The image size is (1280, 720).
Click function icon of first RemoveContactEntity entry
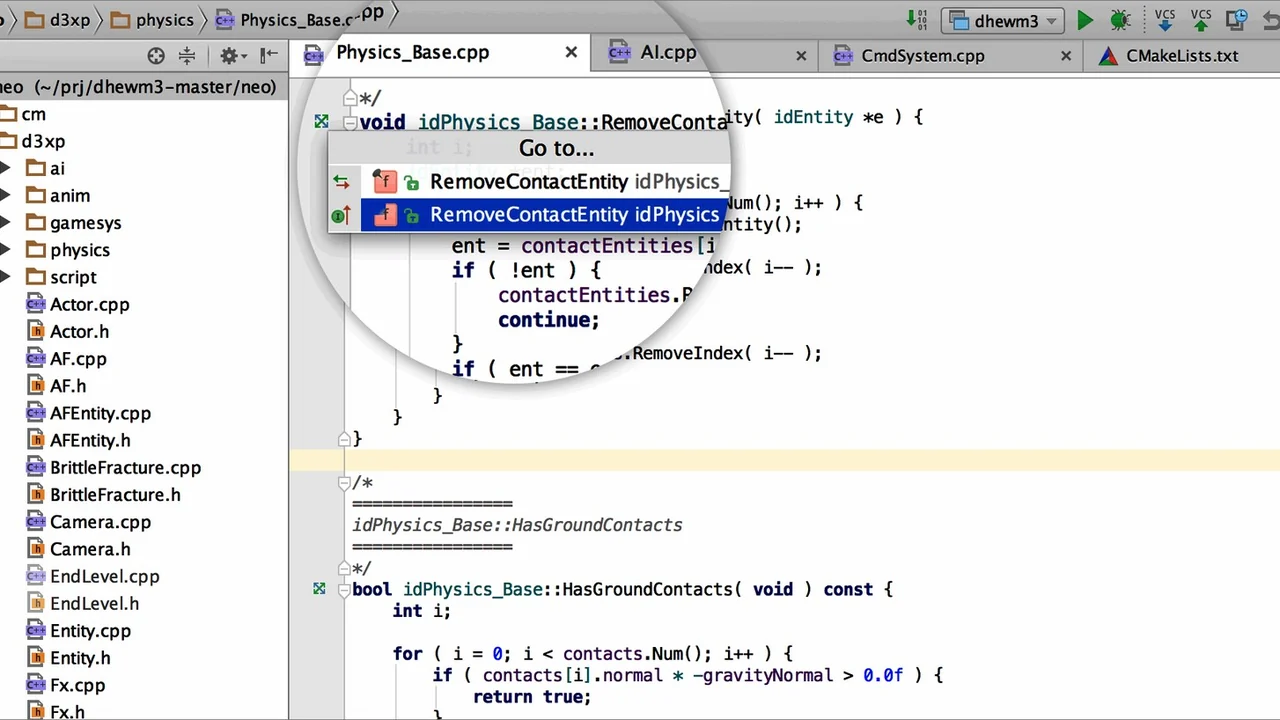(x=385, y=182)
